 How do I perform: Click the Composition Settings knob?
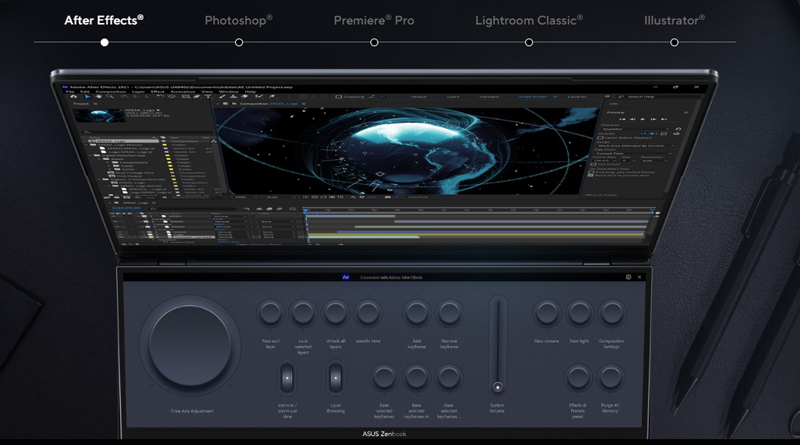(x=612, y=313)
